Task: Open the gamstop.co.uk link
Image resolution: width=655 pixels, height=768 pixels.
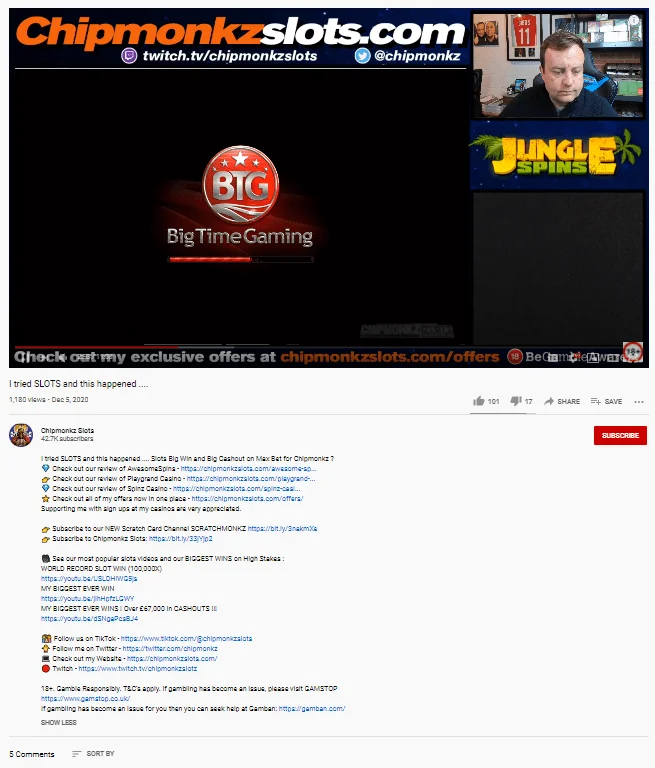Action: tap(85, 699)
